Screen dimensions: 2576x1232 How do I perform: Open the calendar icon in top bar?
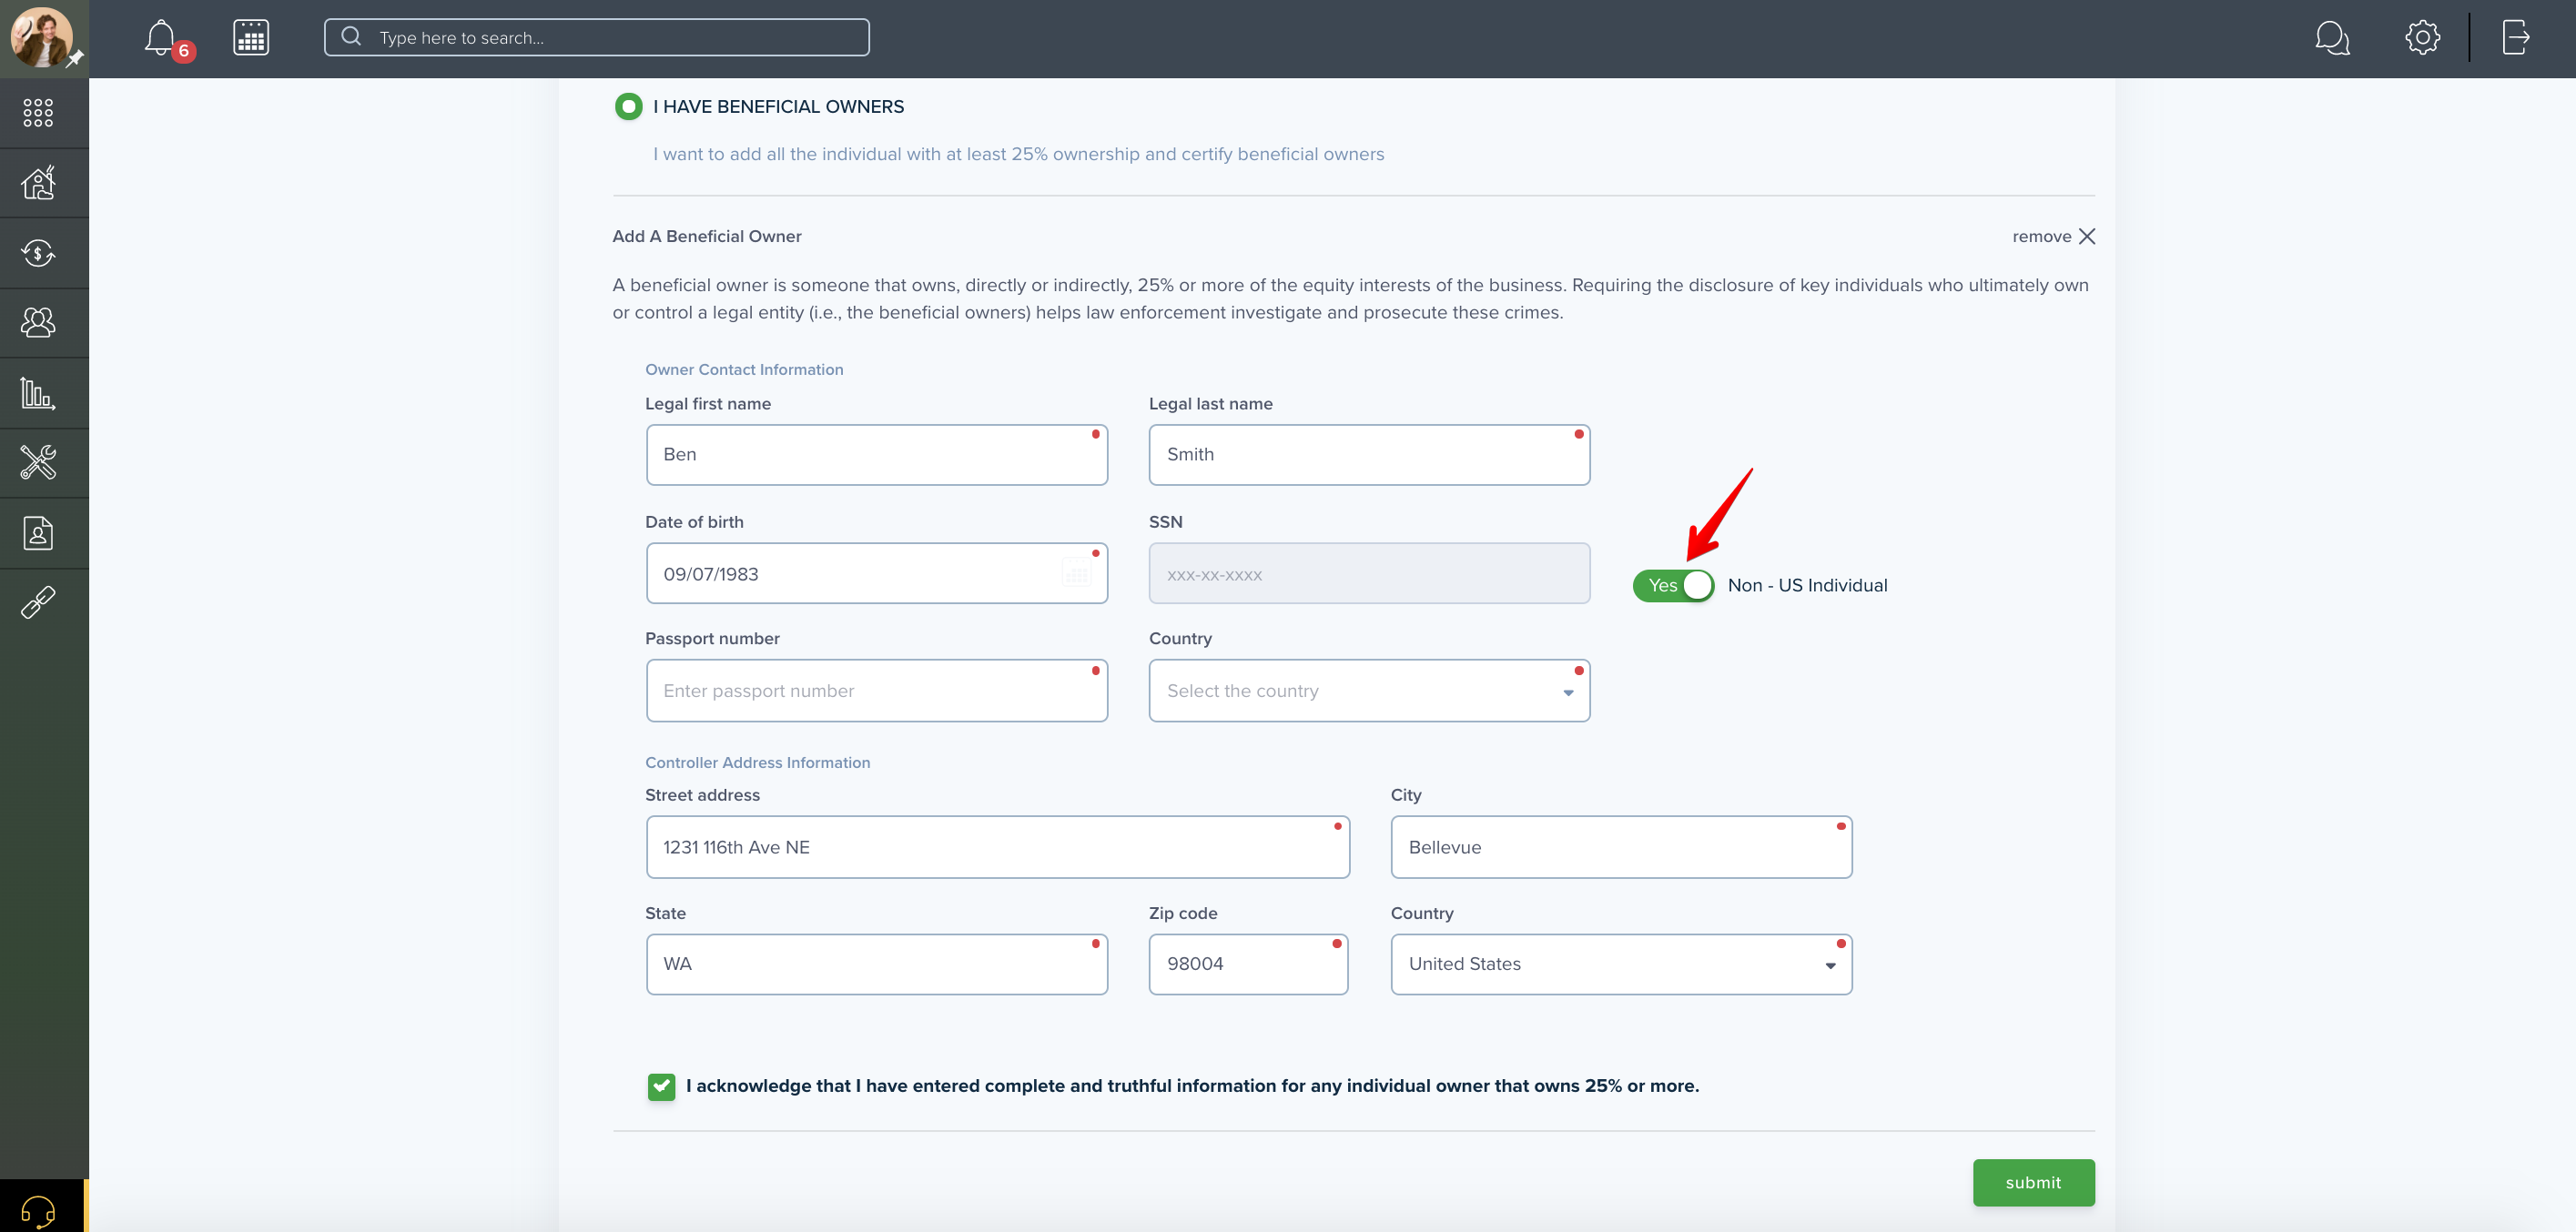coord(251,38)
